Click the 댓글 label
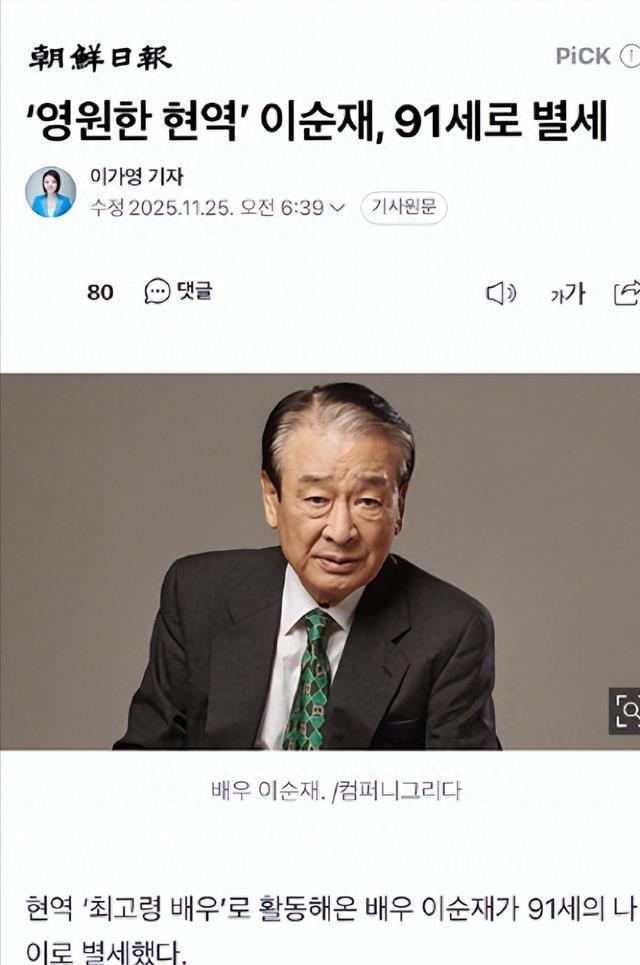Viewport: 640px width, 965px height. (194, 291)
